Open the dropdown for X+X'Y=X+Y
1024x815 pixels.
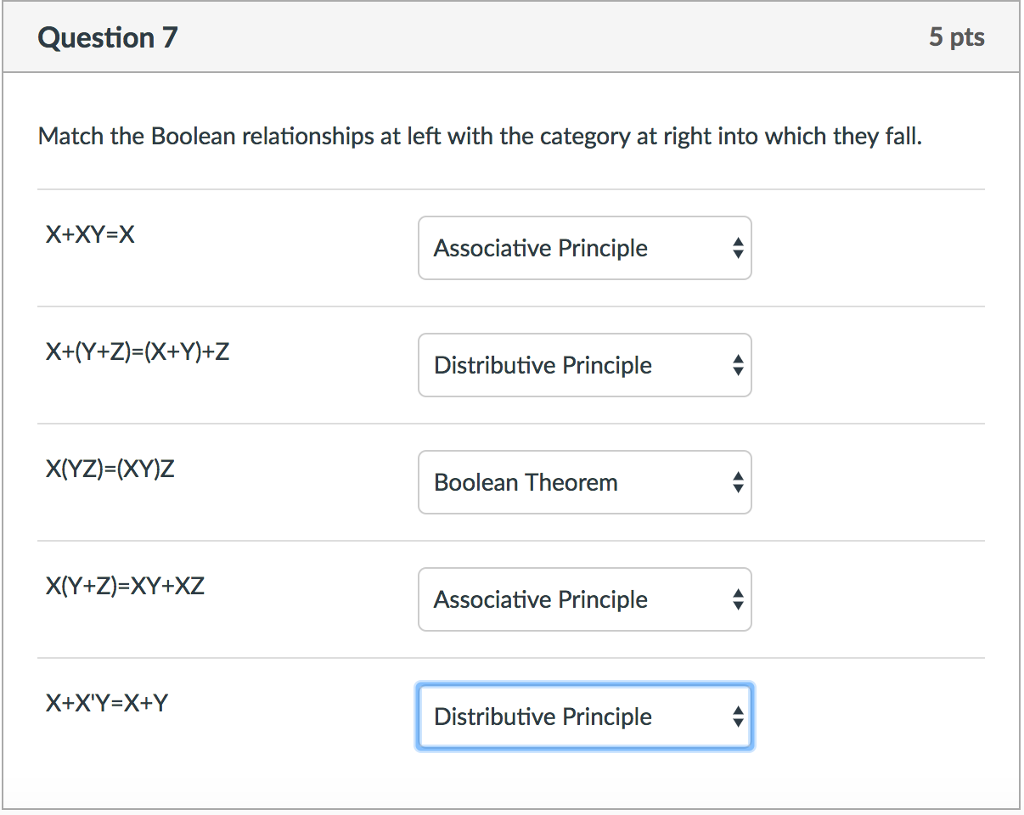click(584, 716)
